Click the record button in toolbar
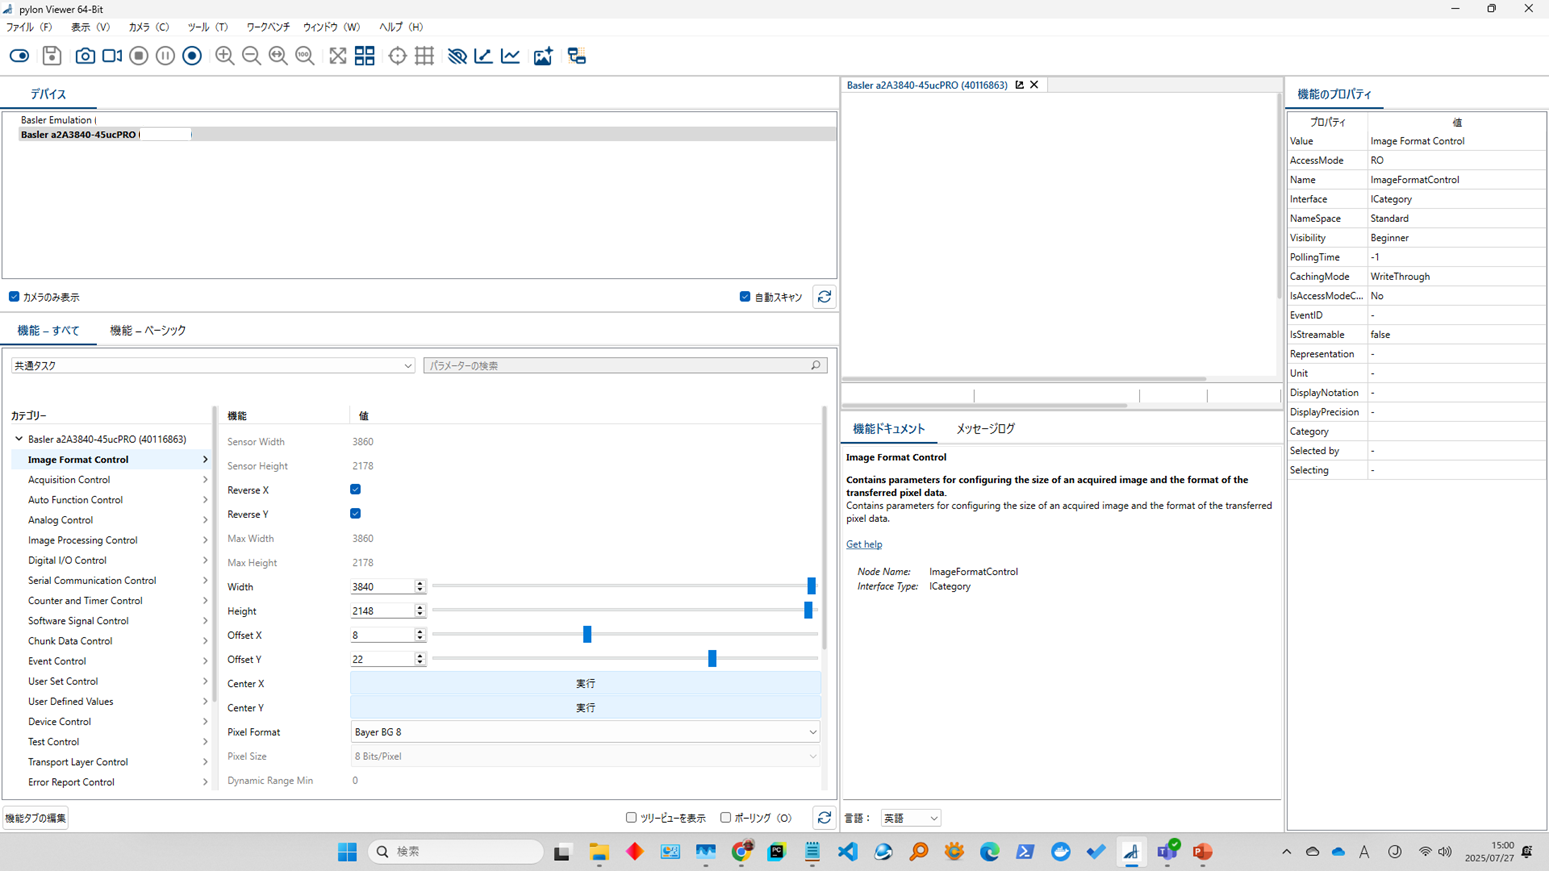The width and height of the screenshot is (1549, 871). (192, 56)
